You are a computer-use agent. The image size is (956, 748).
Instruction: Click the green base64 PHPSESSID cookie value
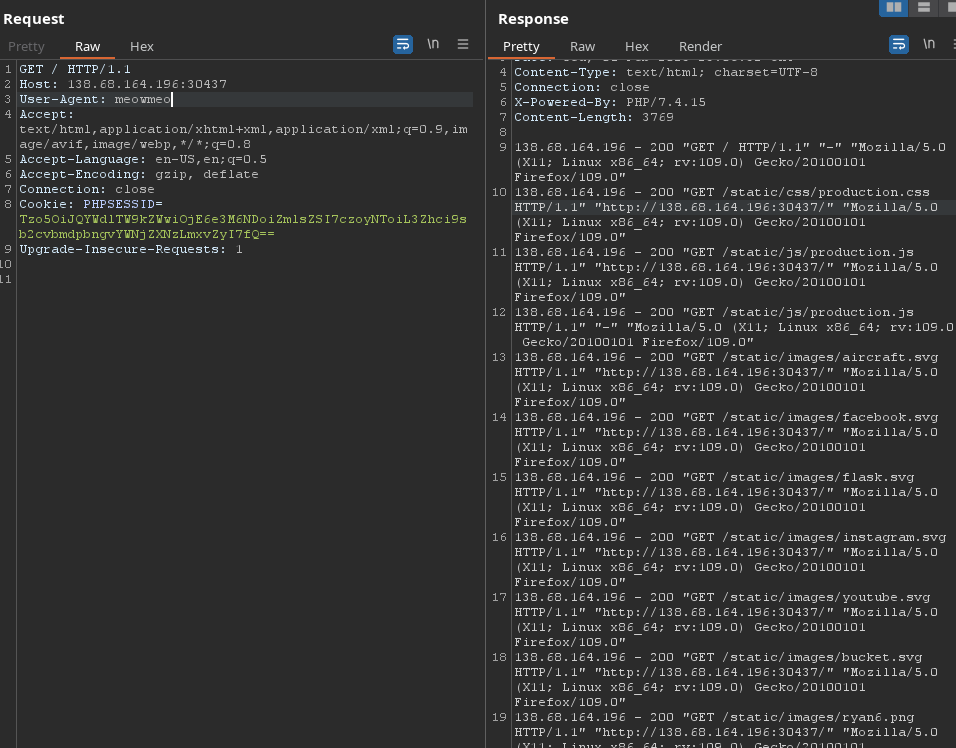(243, 226)
